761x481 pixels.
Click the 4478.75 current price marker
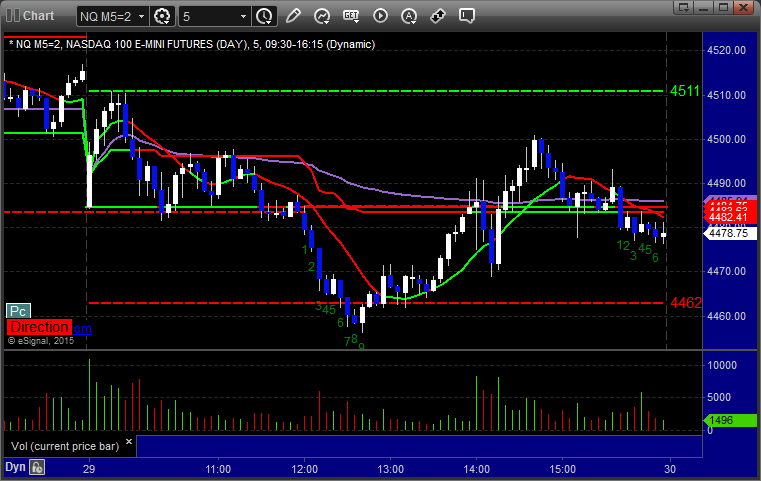pos(728,233)
